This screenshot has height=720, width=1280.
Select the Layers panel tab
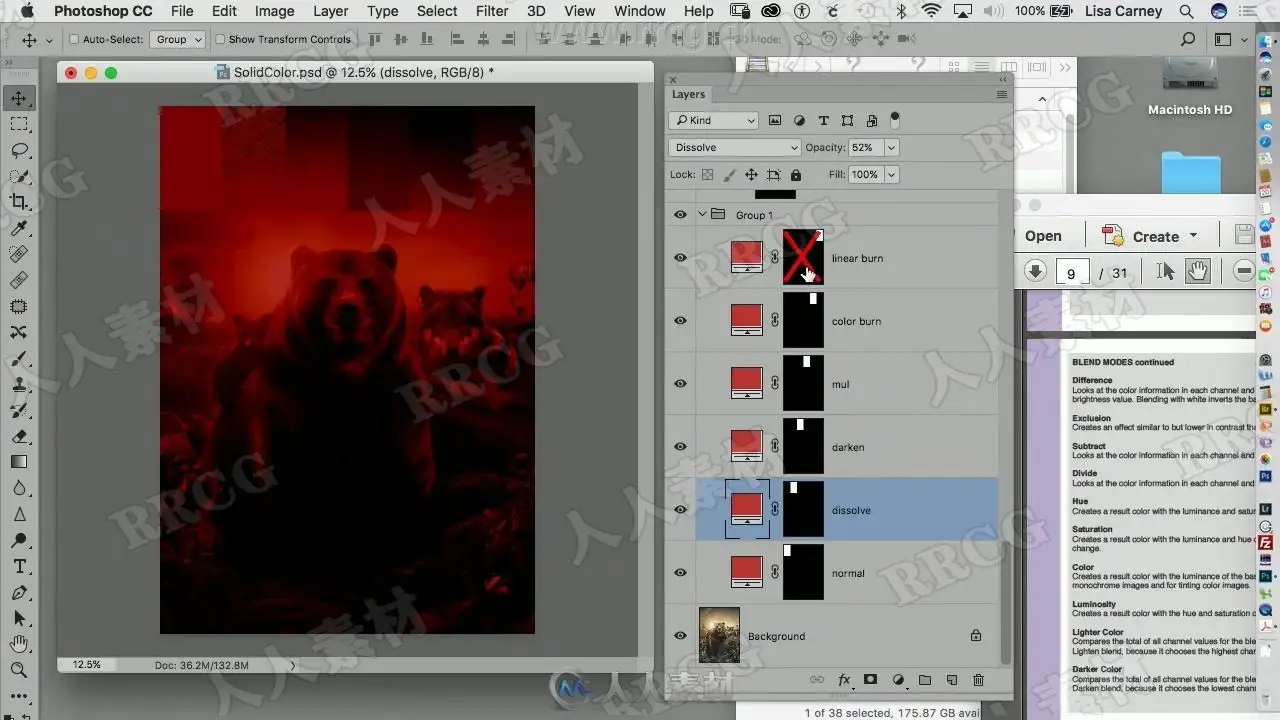pos(688,94)
